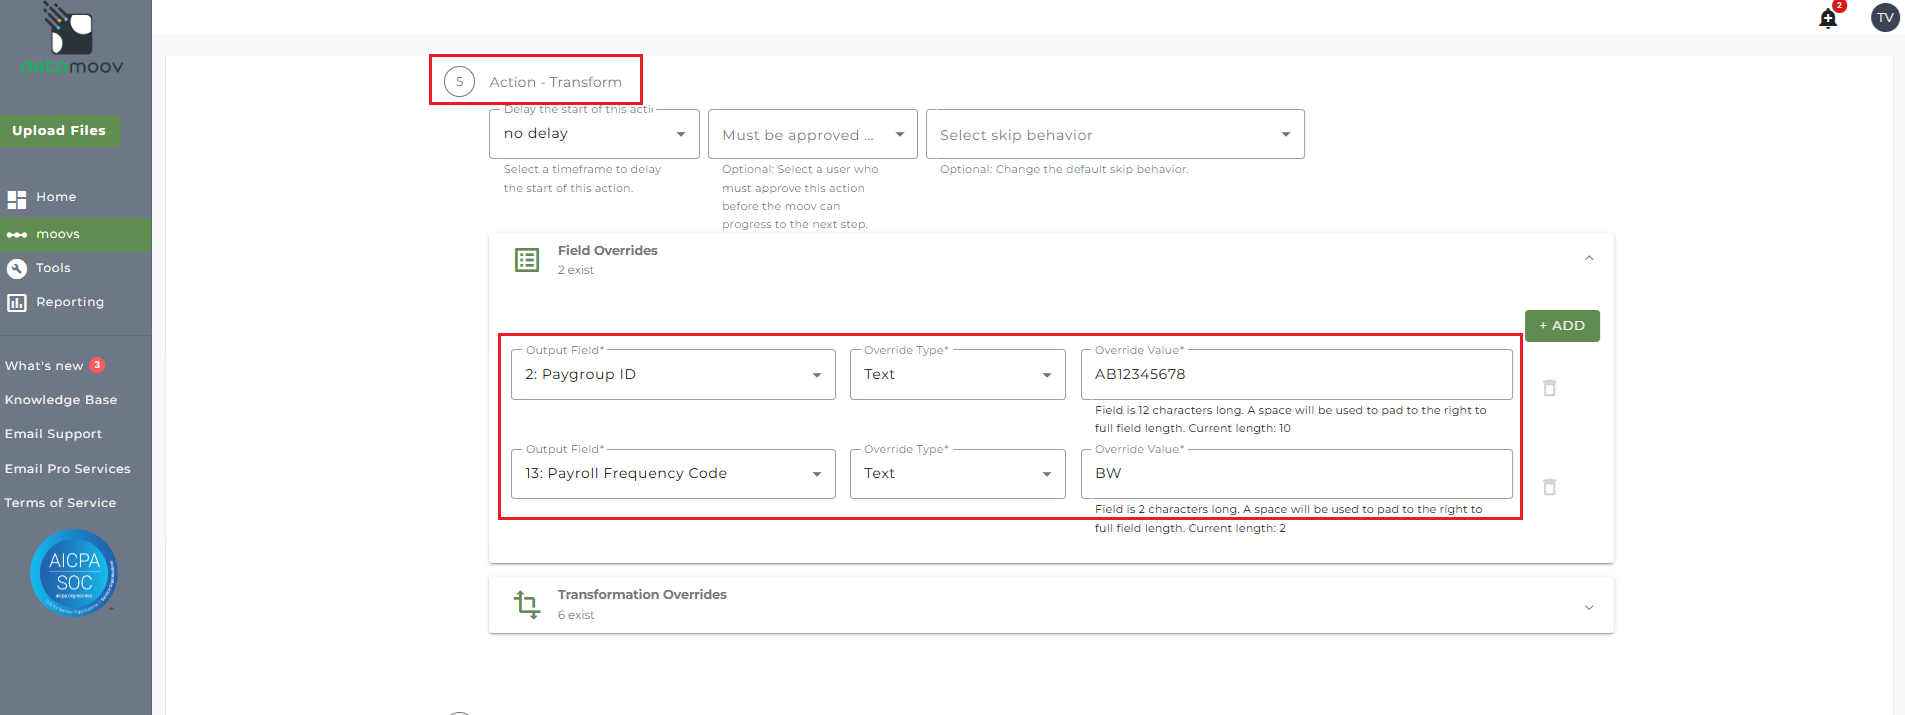
Task: Open Tools in the sidebar
Action: coord(53,268)
